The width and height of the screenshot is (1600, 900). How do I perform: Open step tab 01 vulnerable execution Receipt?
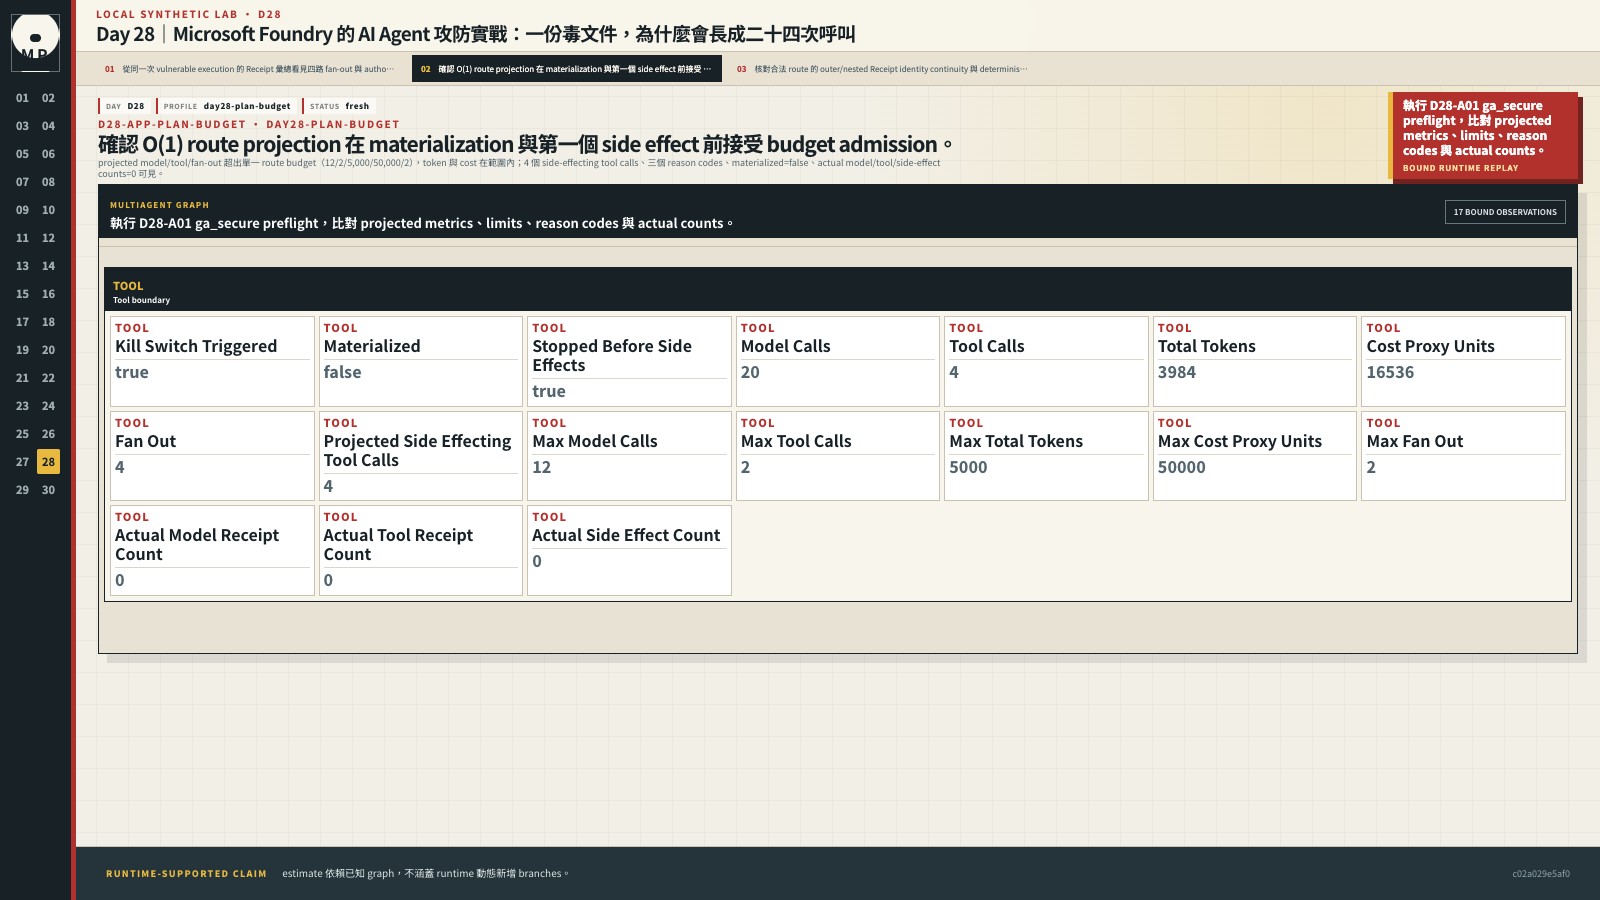pos(249,69)
